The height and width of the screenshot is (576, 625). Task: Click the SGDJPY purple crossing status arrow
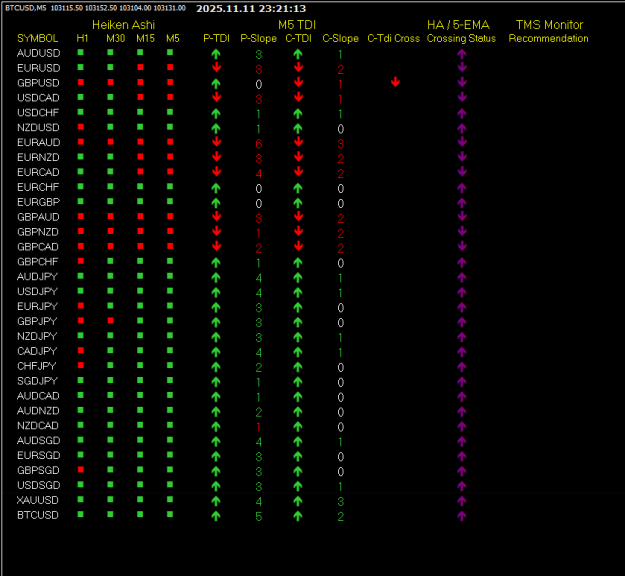[x=462, y=381]
